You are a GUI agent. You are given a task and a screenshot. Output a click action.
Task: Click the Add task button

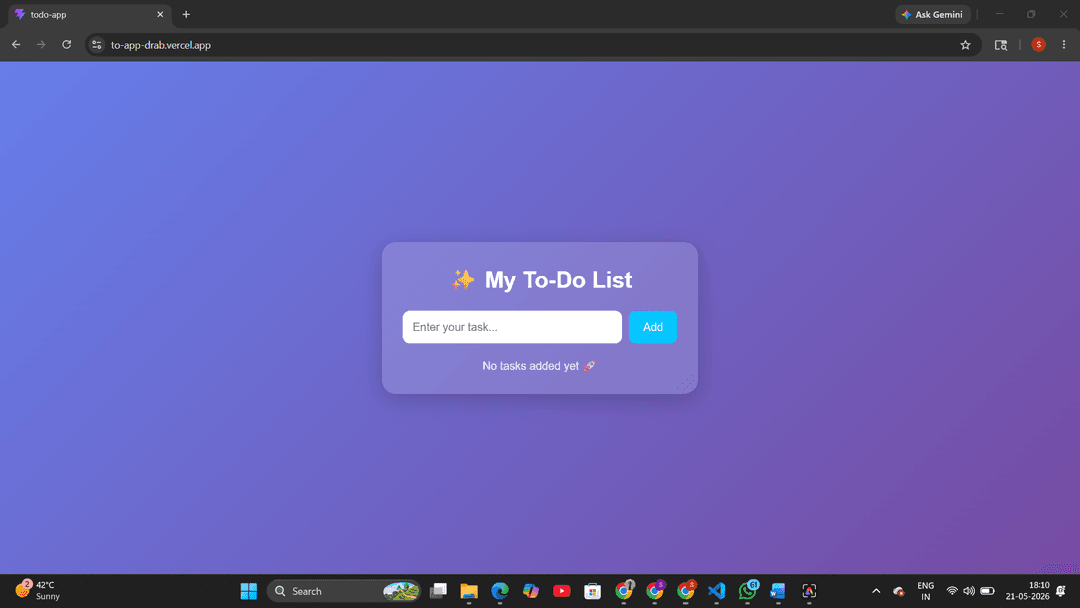tap(652, 327)
